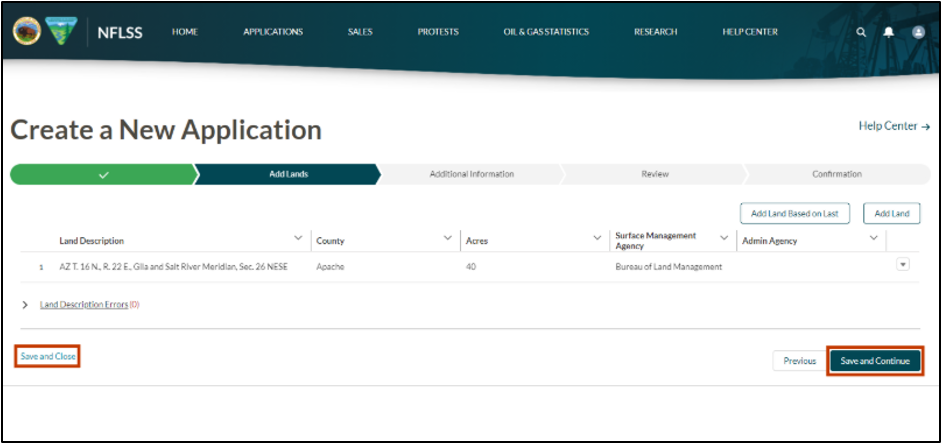This screenshot has height=444, width=942.
Task: Click the BLM triangle logo
Action: [x=61, y=31]
